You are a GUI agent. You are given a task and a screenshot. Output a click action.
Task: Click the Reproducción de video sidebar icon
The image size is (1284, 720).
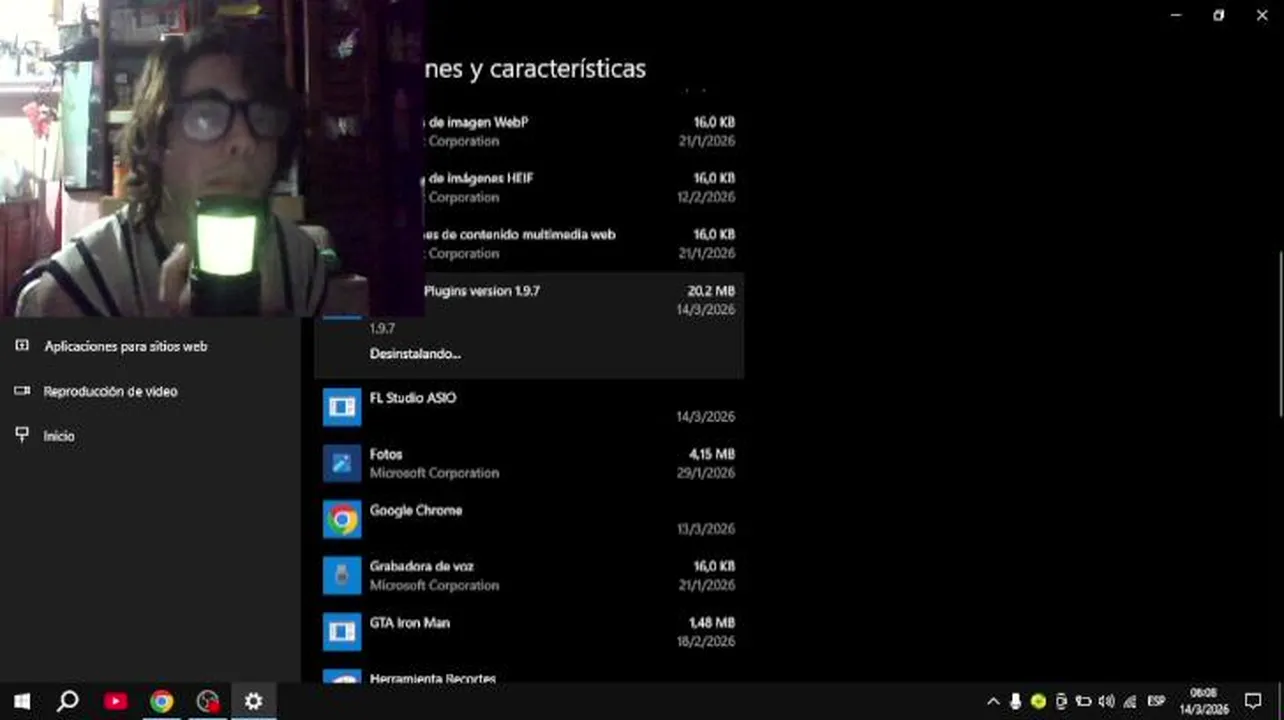[x=22, y=391]
